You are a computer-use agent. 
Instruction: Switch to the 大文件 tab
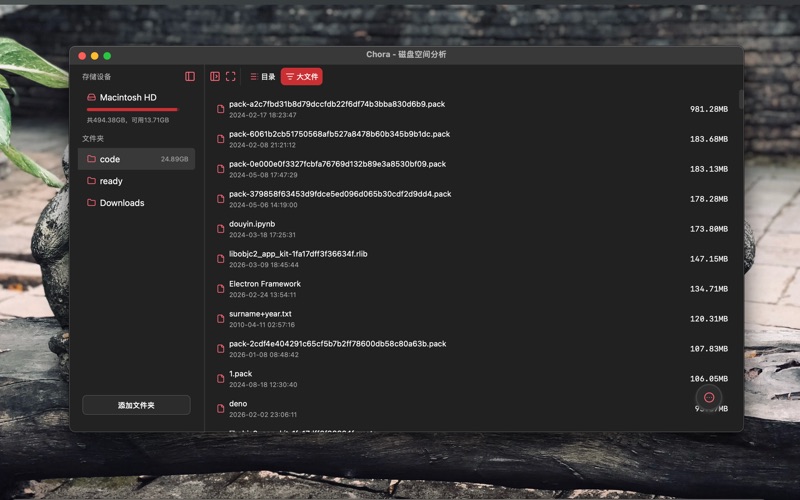[x=301, y=76]
